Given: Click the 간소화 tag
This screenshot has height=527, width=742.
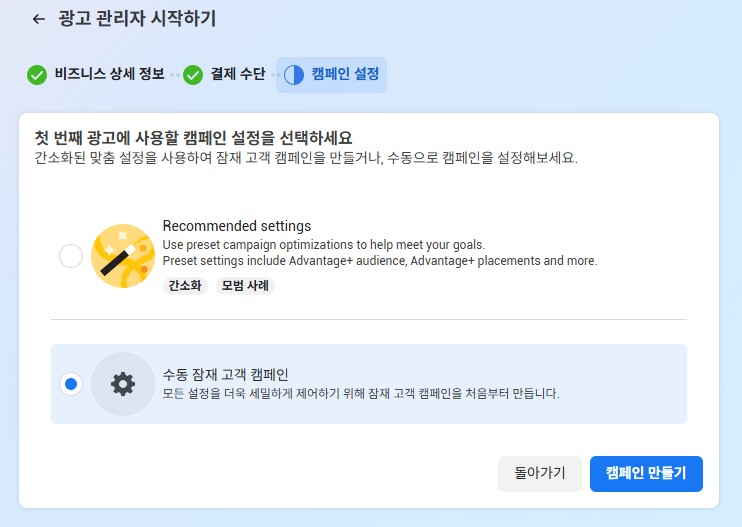Looking at the screenshot, I should tap(185, 286).
